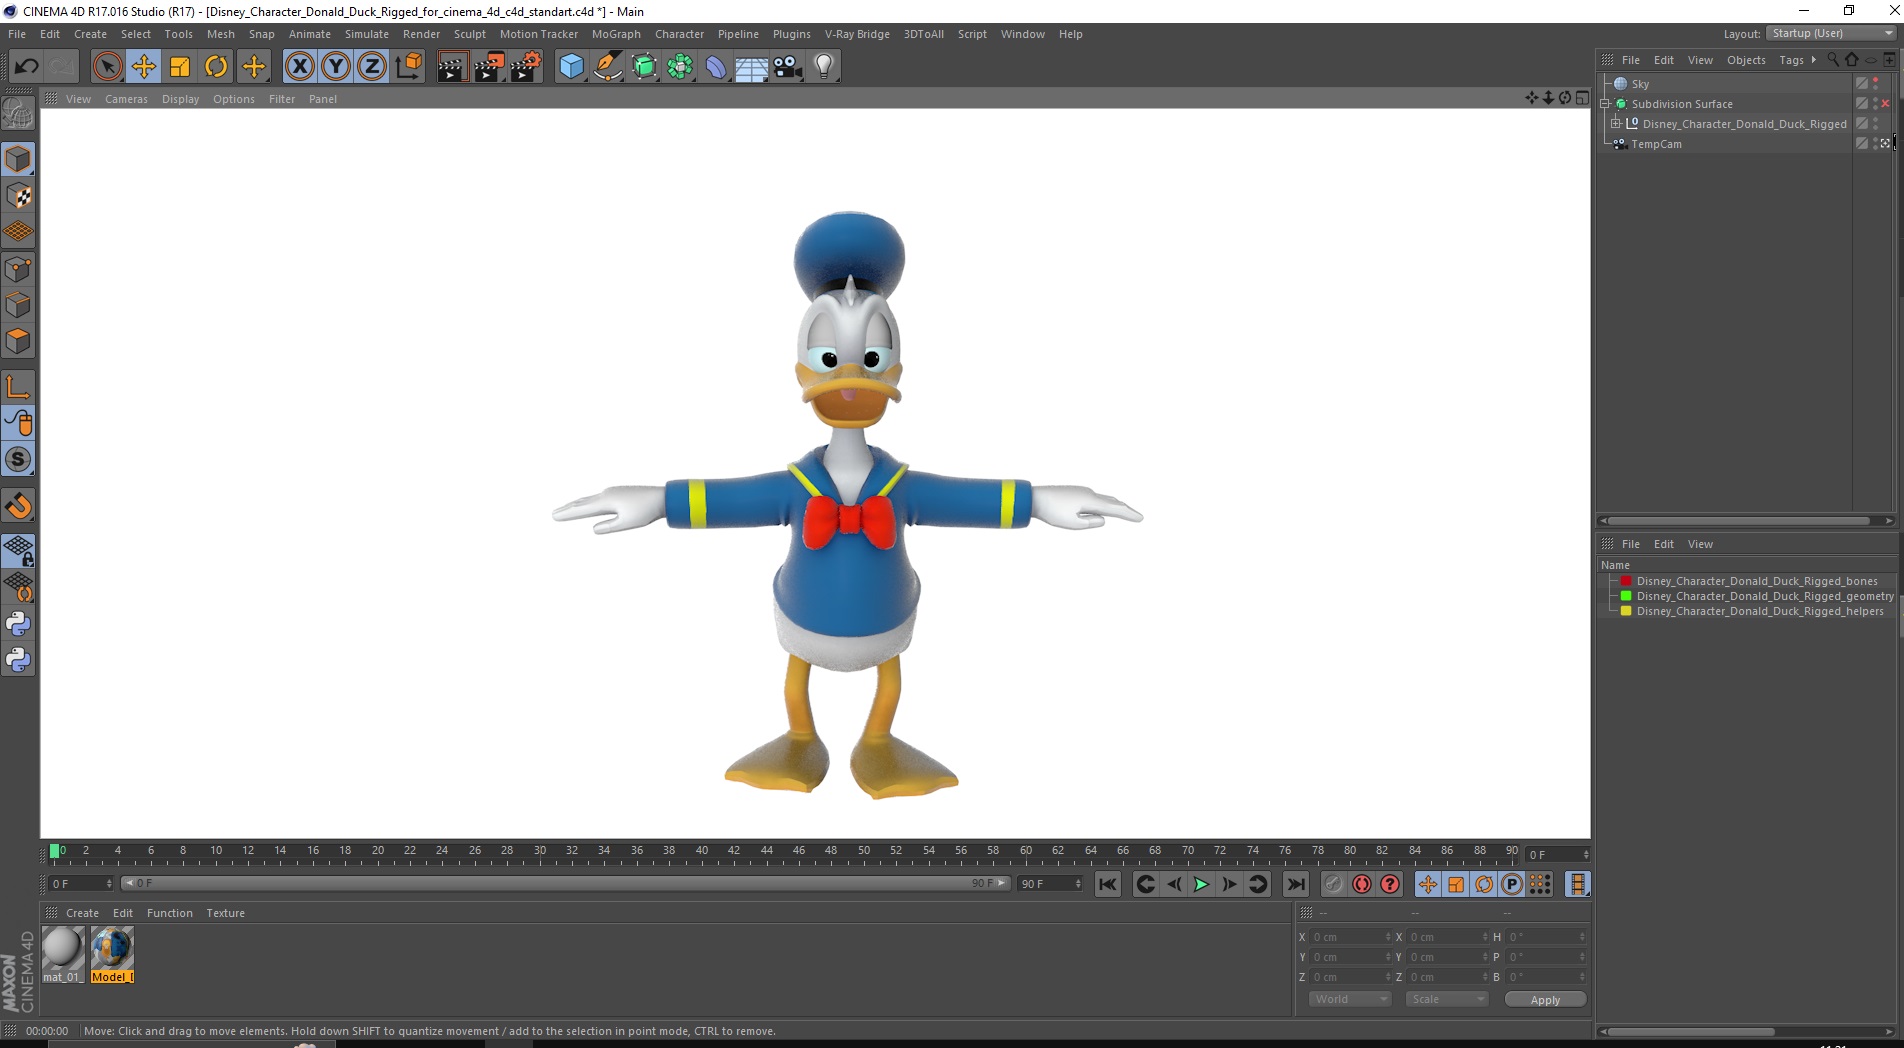Toggle visibility dots of the Sky object
The height and width of the screenshot is (1048, 1904).
point(1876,84)
